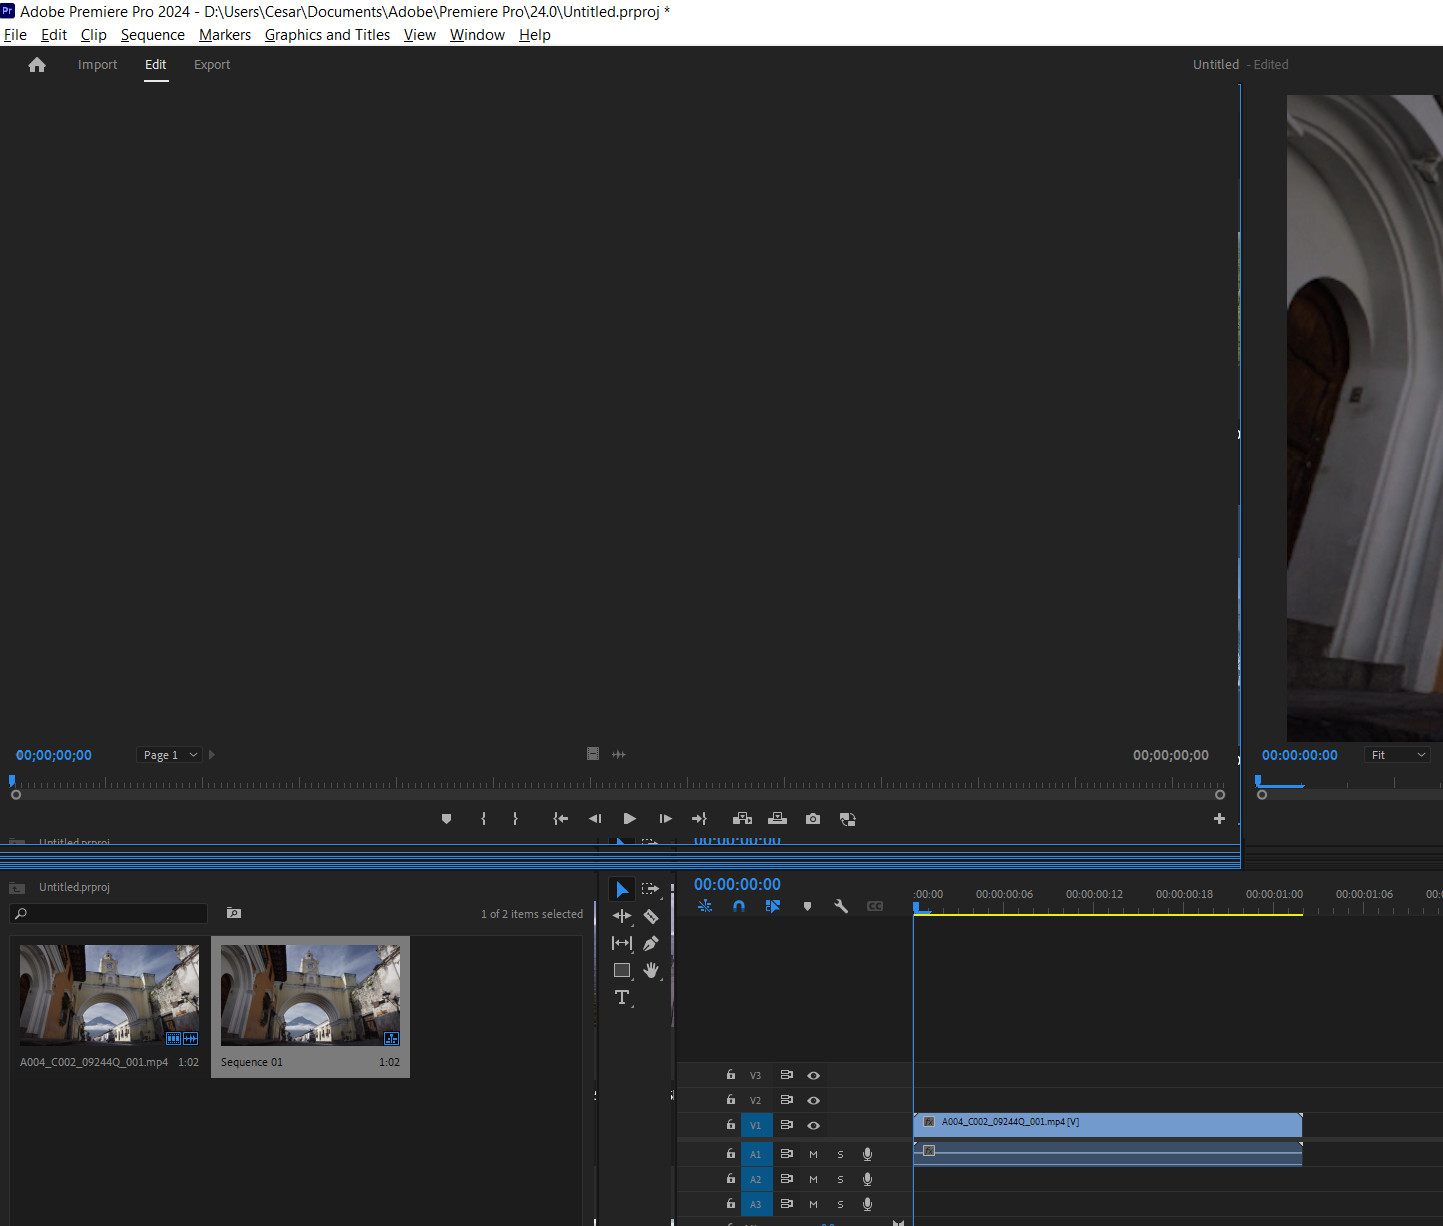Click the Button Editor plus icon

tap(1219, 818)
